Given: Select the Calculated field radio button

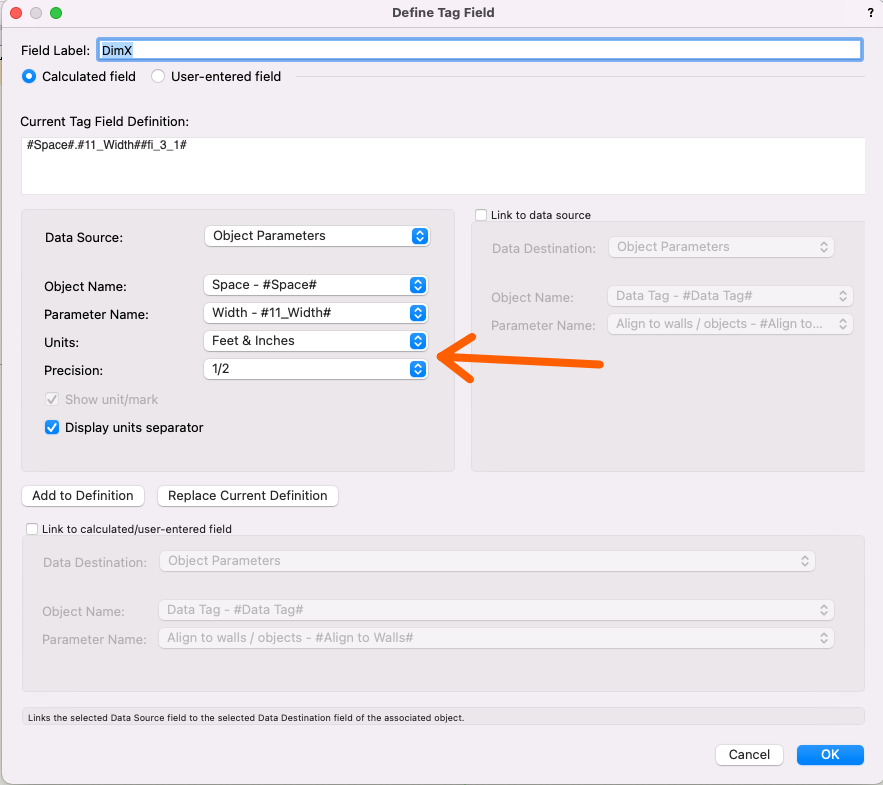Looking at the screenshot, I should click(28, 76).
